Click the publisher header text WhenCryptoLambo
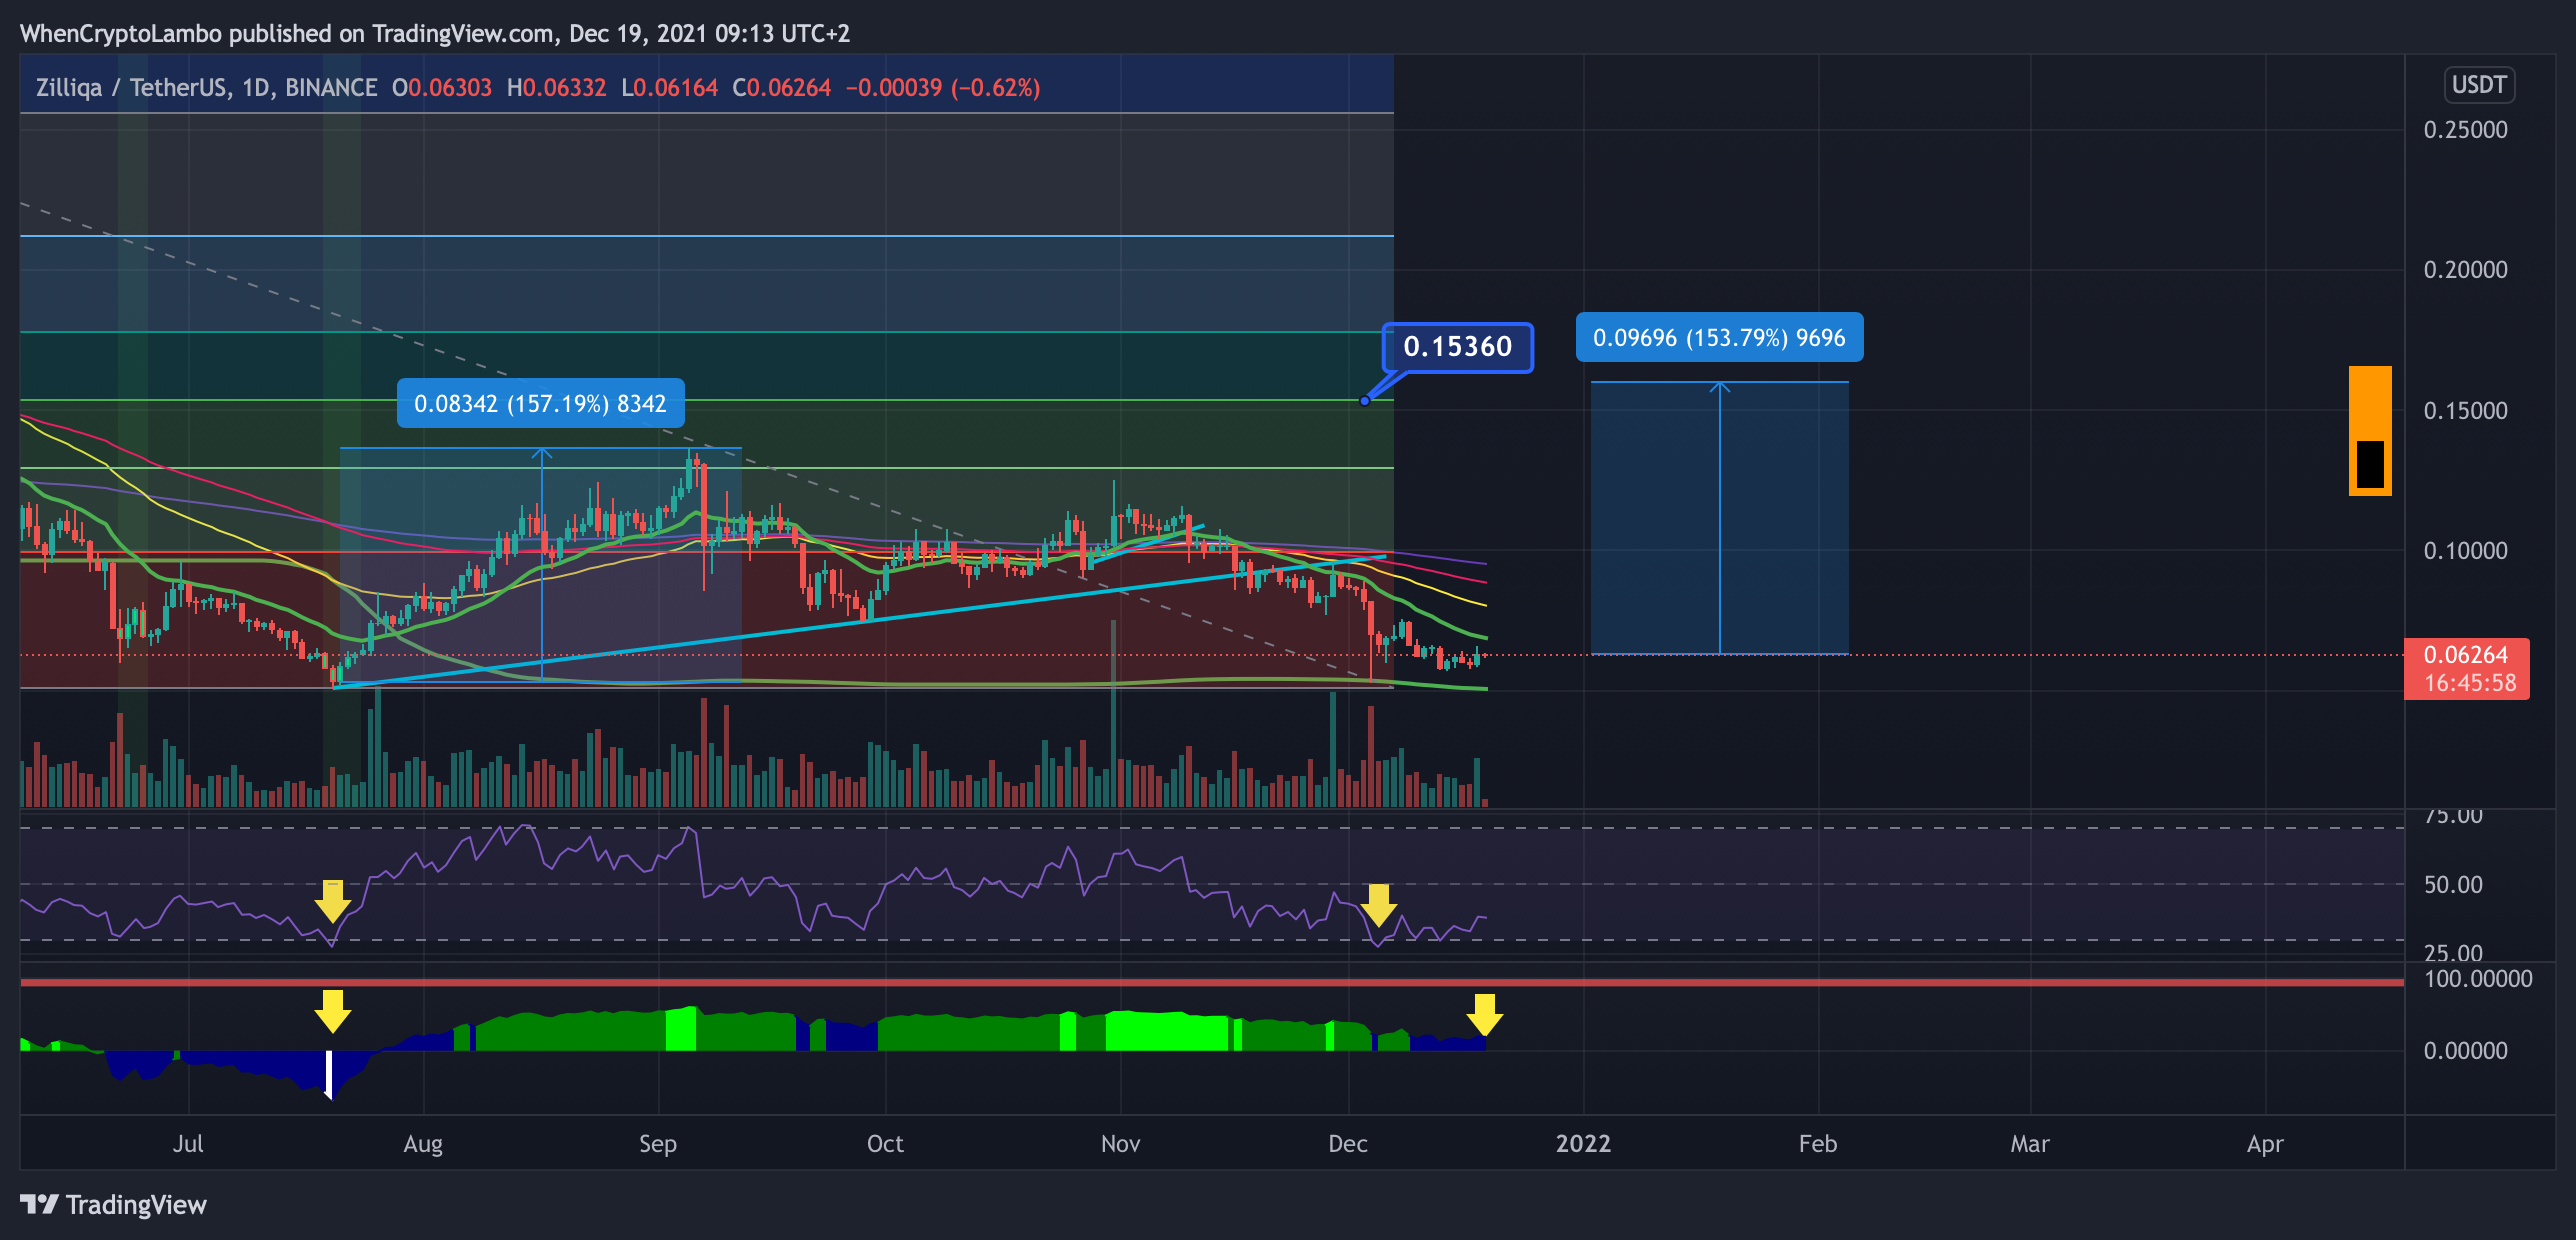The height and width of the screenshot is (1240, 2576). (120, 33)
